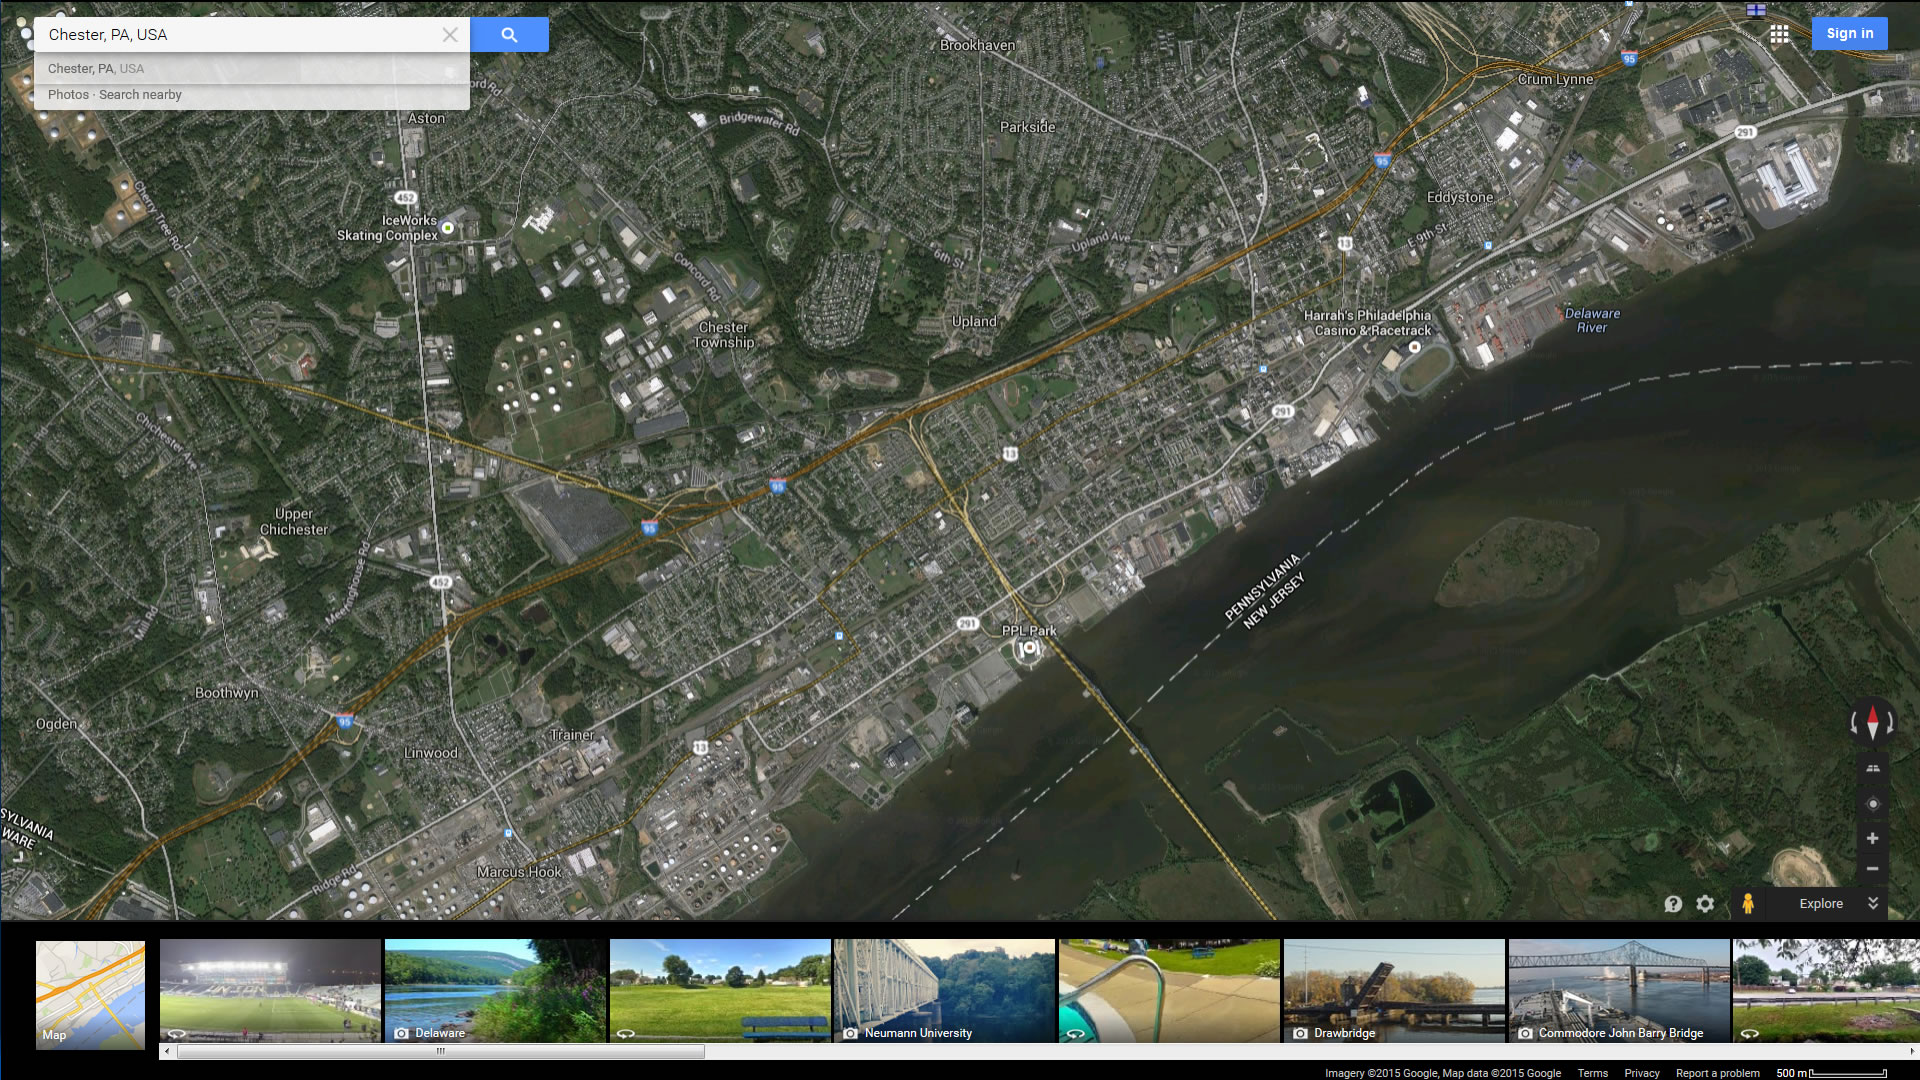Open the Commodore John Barry Bridge photo

coord(1618,990)
